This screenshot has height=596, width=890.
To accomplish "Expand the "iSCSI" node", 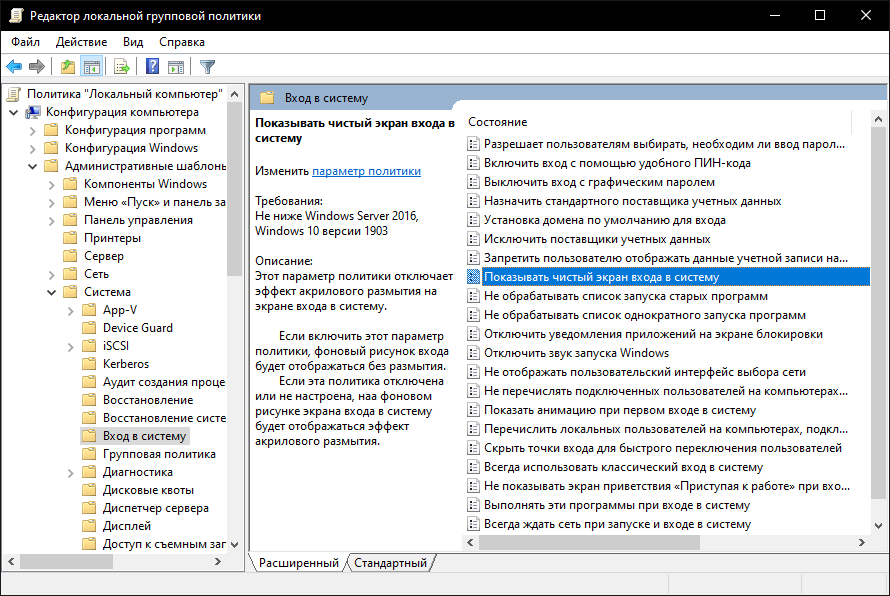I will 70,346.
